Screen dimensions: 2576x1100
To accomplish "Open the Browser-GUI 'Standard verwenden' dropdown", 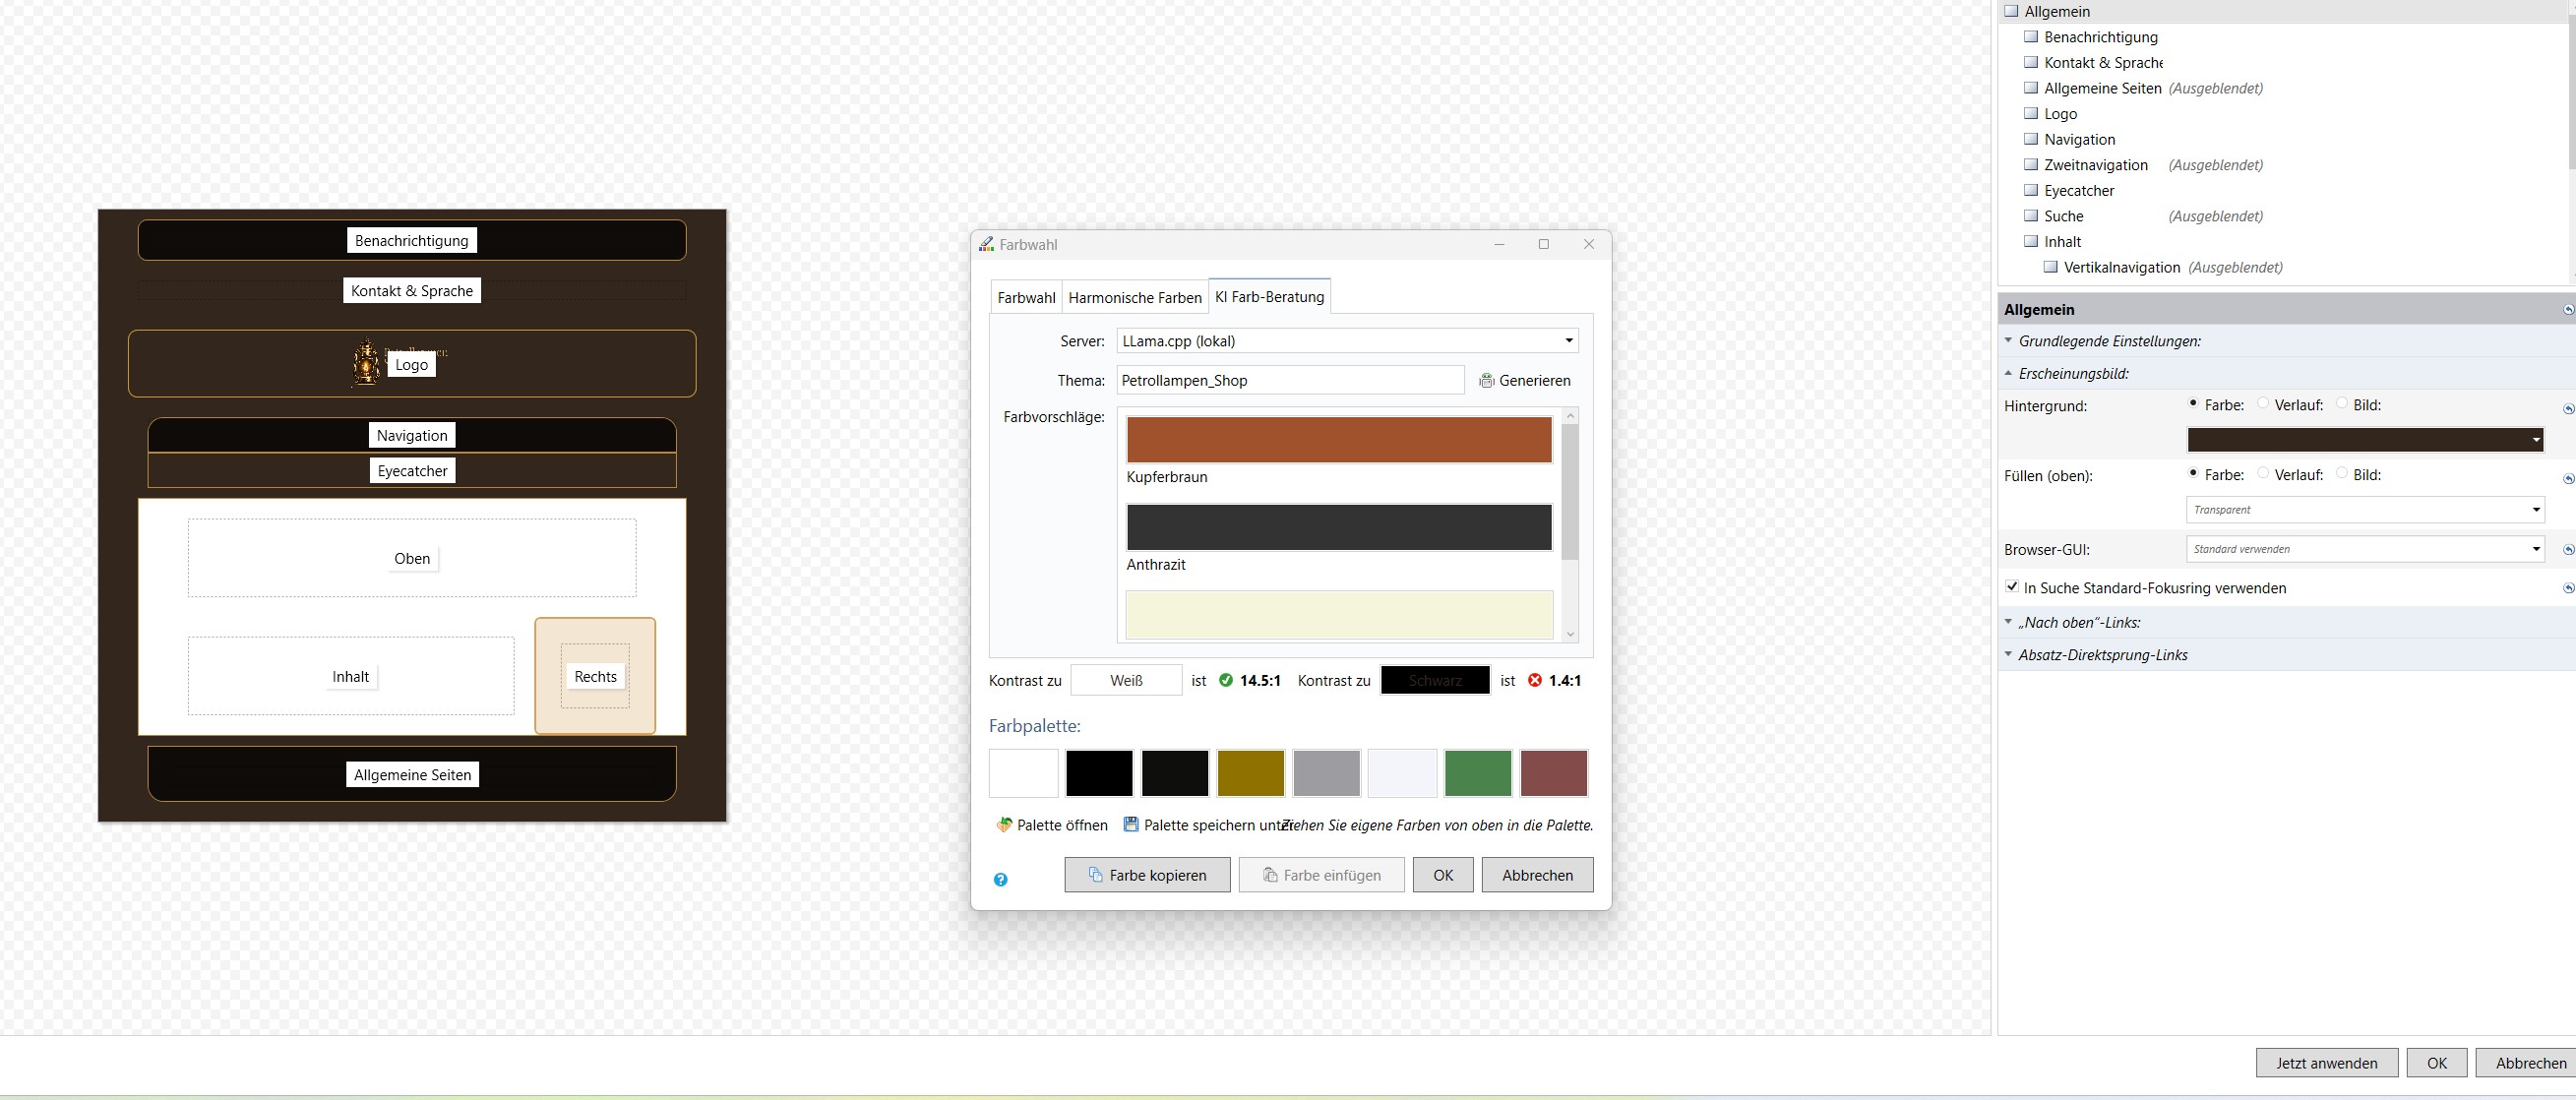I will pos(2365,549).
